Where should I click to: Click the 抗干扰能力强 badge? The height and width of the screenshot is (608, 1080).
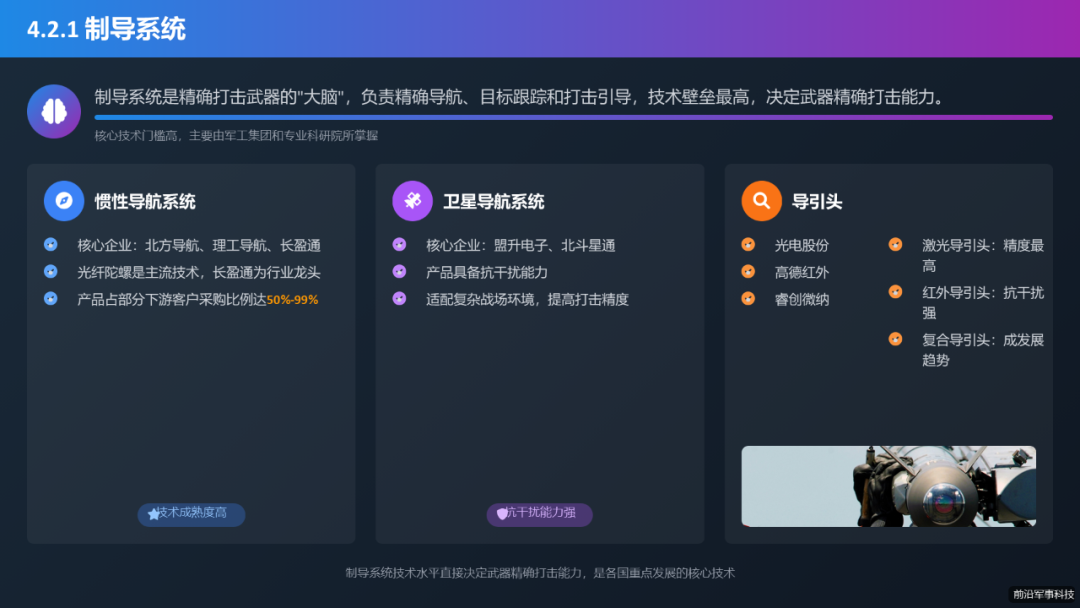[x=539, y=514]
